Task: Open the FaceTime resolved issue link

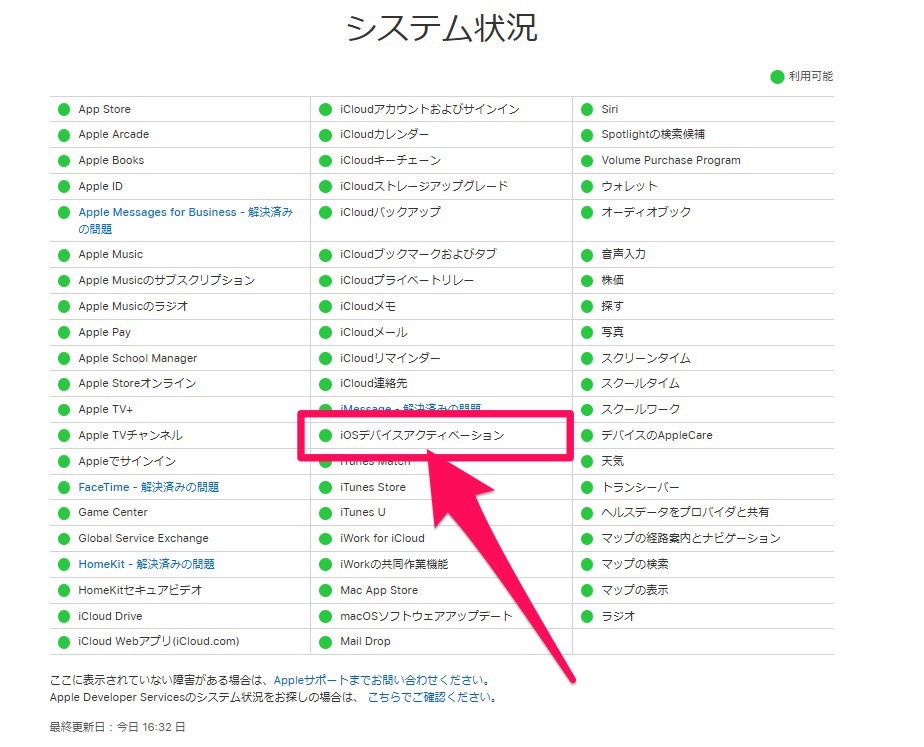Action: coord(148,487)
